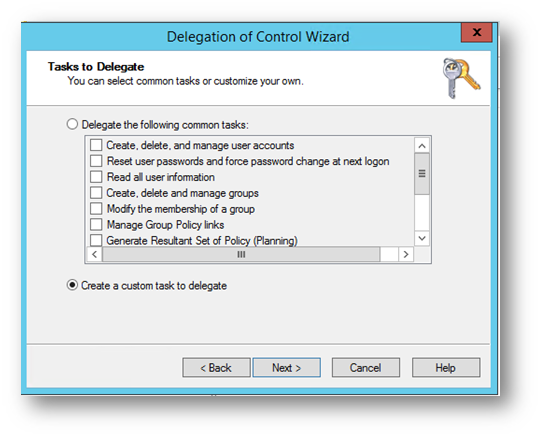This screenshot has height=438, width=542.
Task: Enable 'Generate Resultant Set of Policy (Planning)'
Action: click(96, 240)
